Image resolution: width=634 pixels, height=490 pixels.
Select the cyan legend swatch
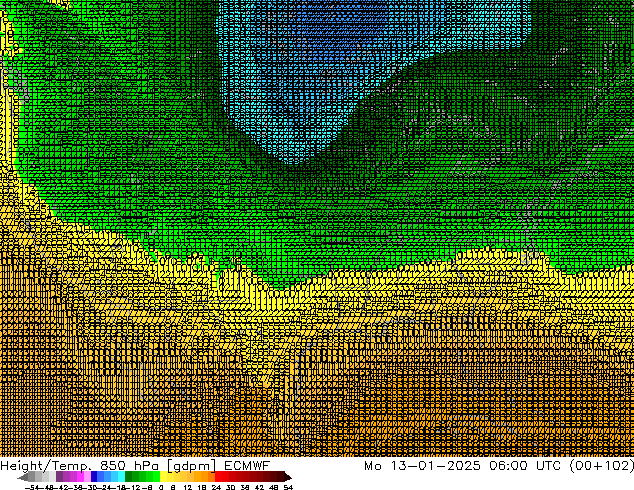121,476
